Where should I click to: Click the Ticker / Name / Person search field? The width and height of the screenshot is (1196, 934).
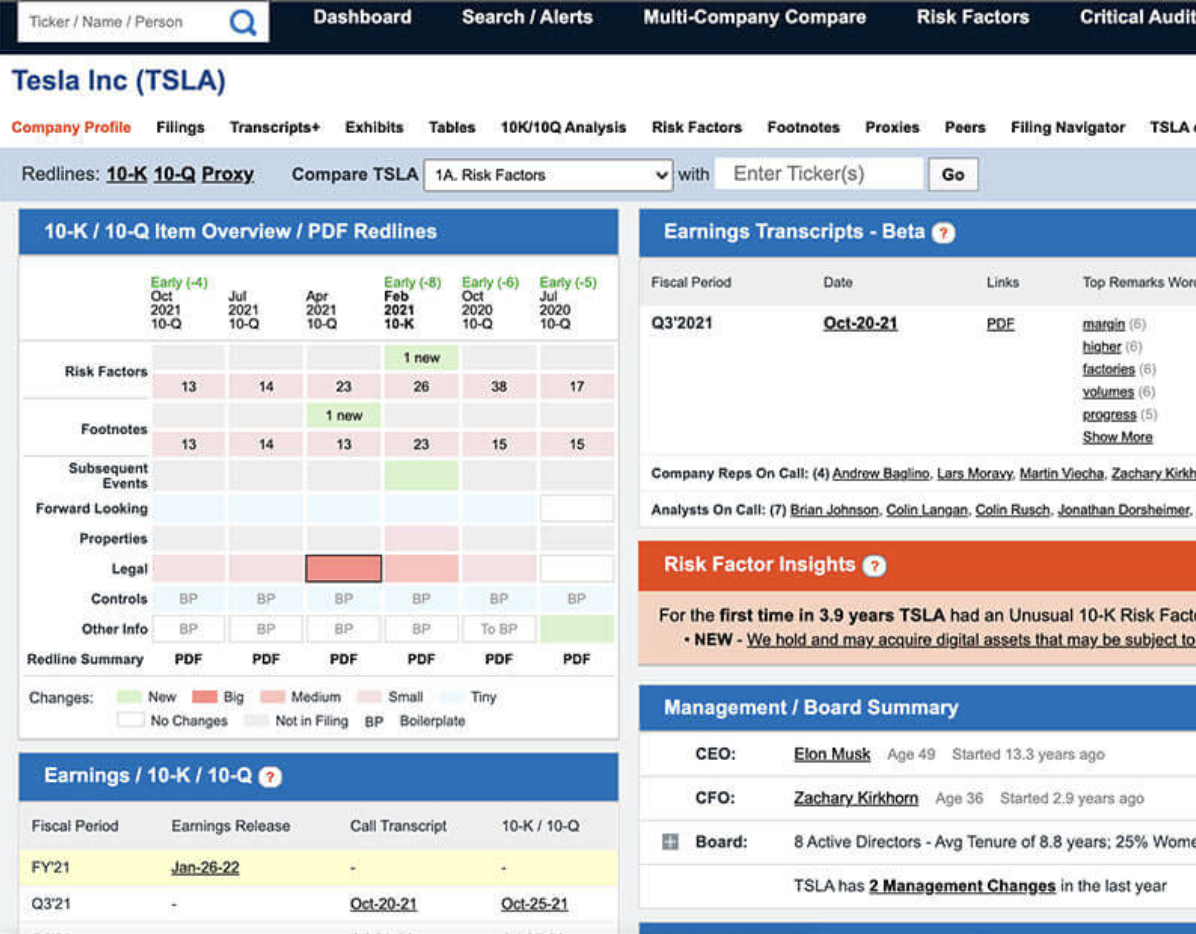point(122,22)
